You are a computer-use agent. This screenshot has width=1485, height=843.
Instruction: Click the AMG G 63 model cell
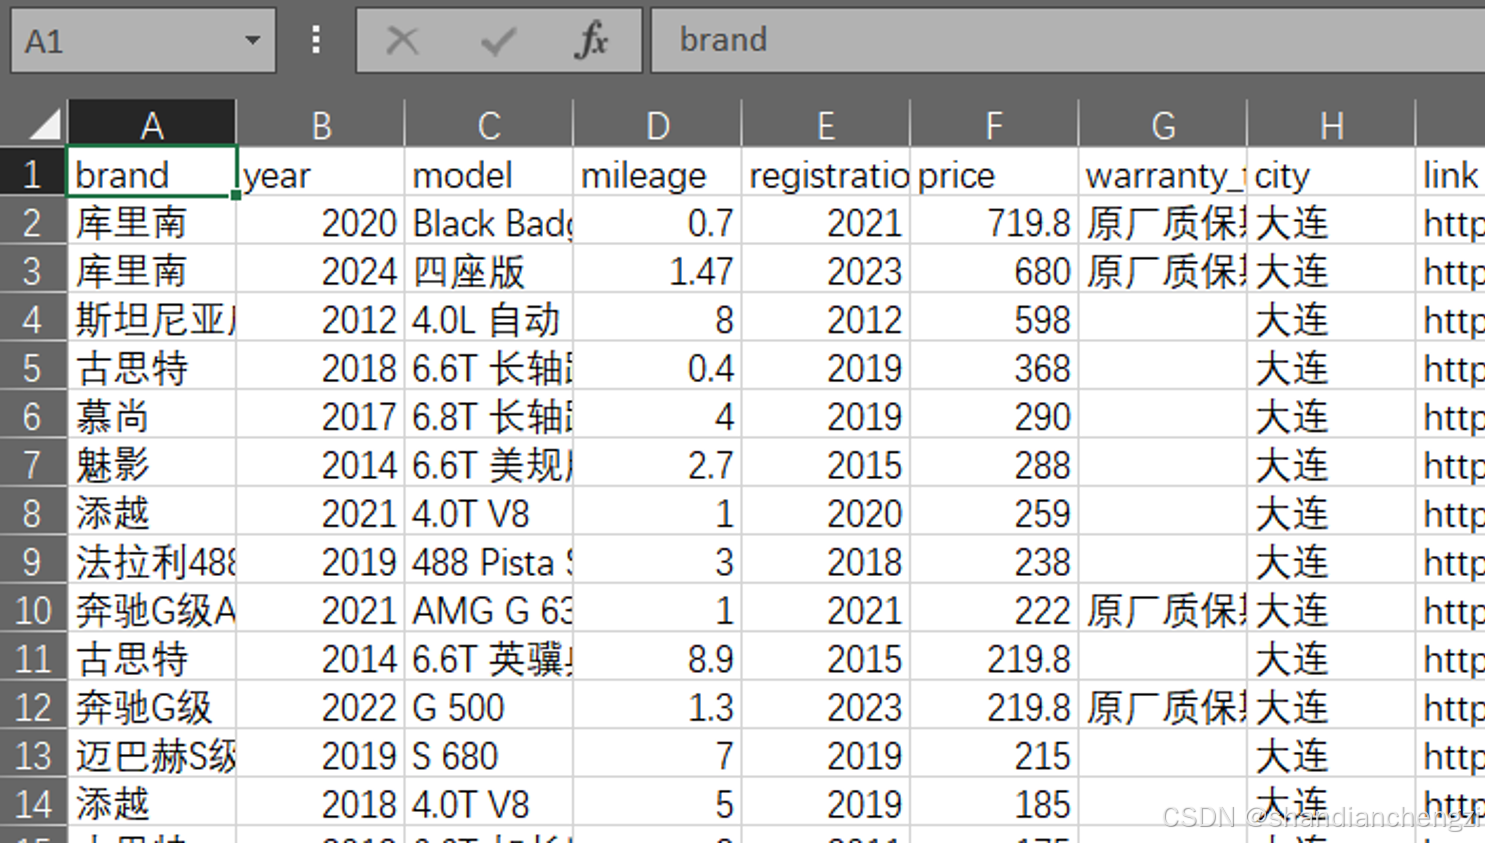489,610
